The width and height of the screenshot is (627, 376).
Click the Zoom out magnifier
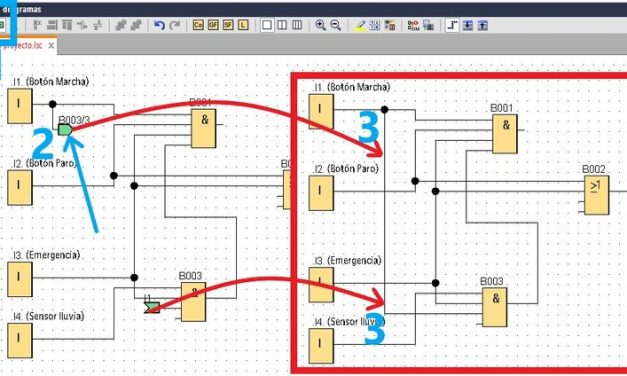(x=336, y=25)
